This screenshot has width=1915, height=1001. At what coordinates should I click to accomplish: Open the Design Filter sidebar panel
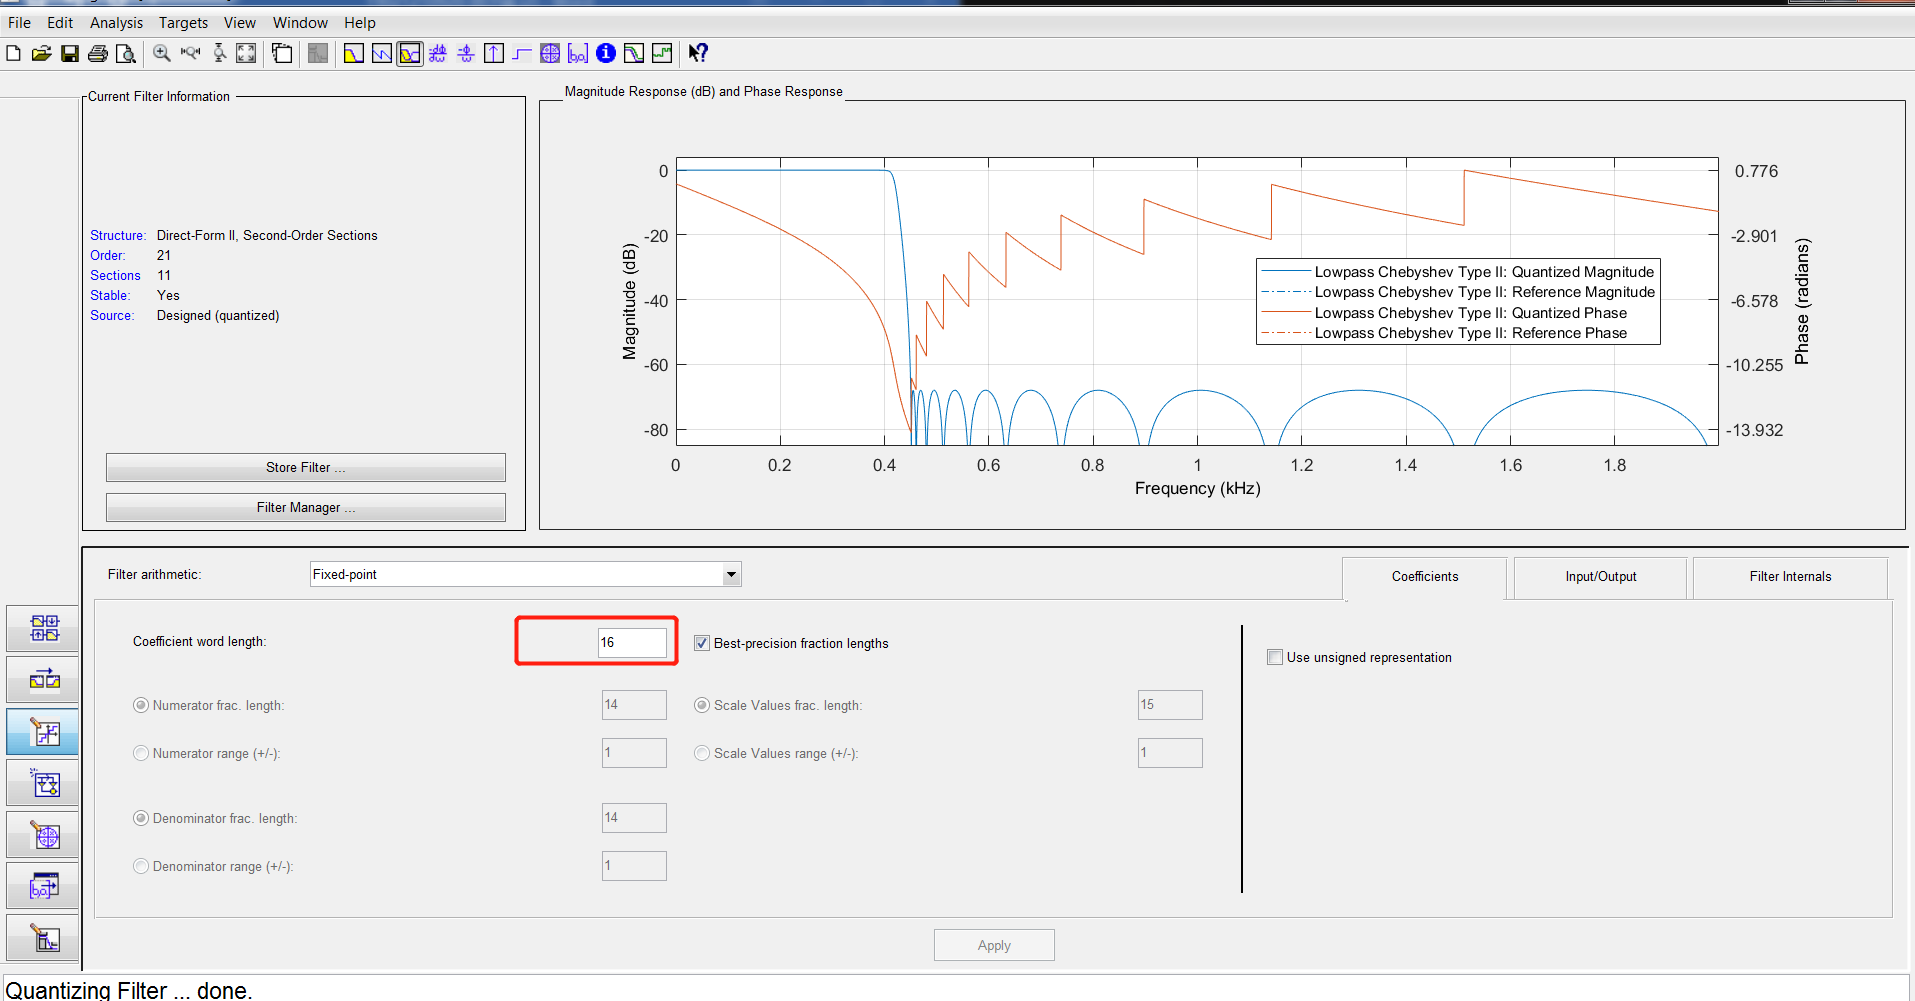pos(43,938)
